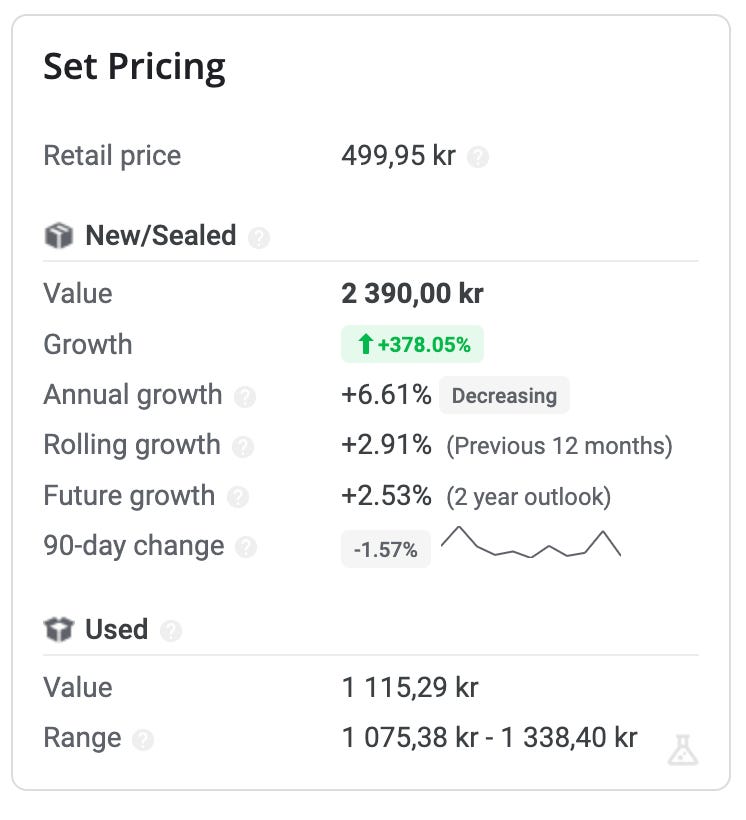Click the 90-day change help icon
The height and width of the screenshot is (820, 746).
pos(246,547)
